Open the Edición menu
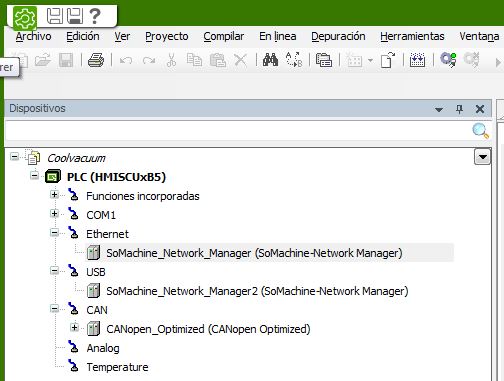 83,36
